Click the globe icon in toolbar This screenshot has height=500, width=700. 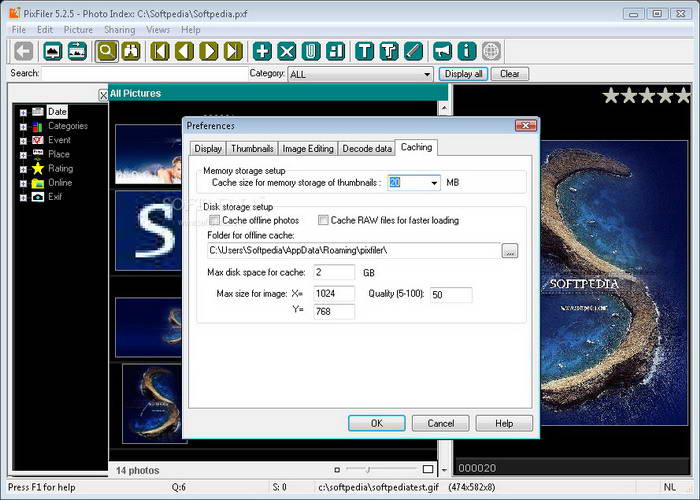tap(491, 51)
